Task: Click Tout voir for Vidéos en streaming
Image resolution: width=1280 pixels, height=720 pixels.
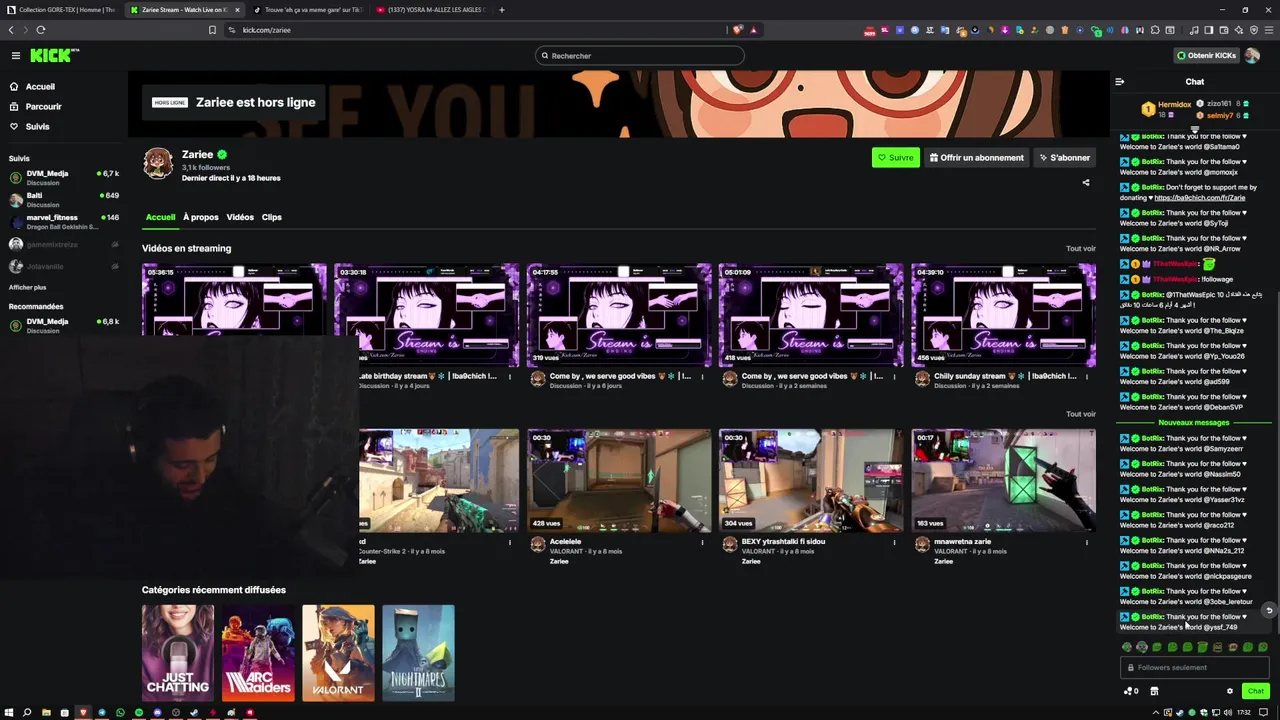Action: pyautogui.click(x=1080, y=249)
